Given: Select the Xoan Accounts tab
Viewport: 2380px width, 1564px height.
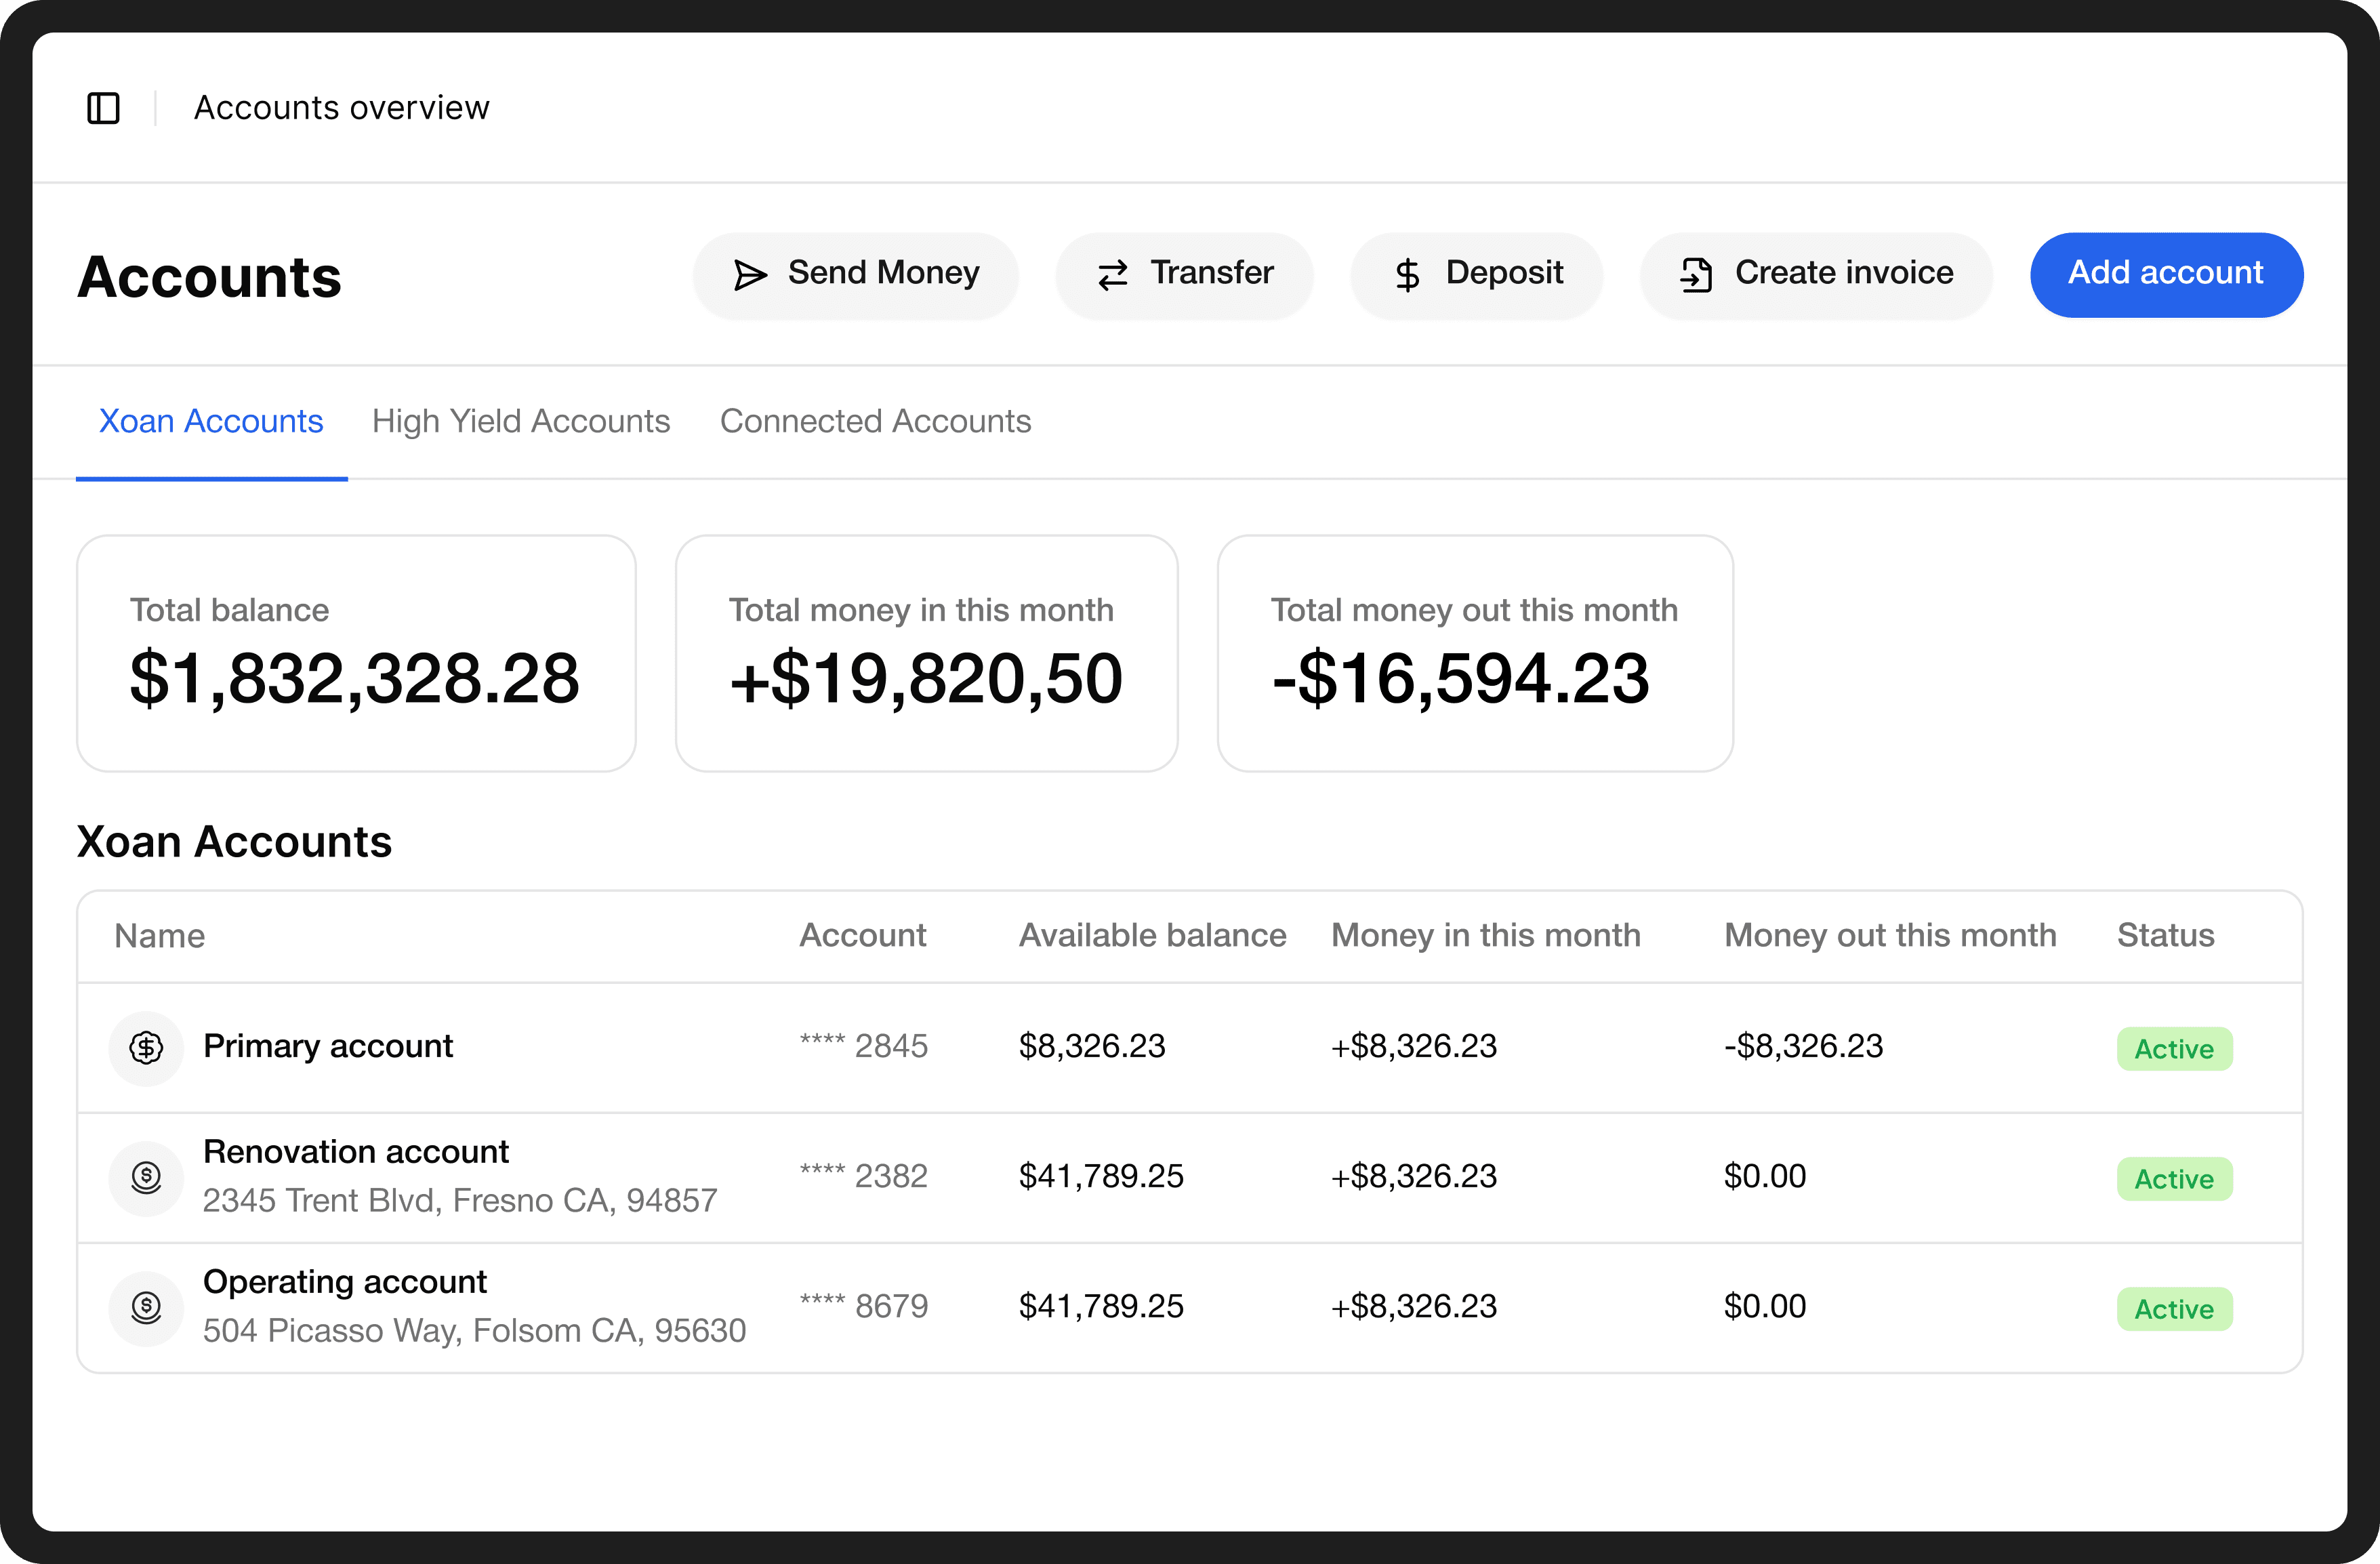Looking at the screenshot, I should (211, 422).
